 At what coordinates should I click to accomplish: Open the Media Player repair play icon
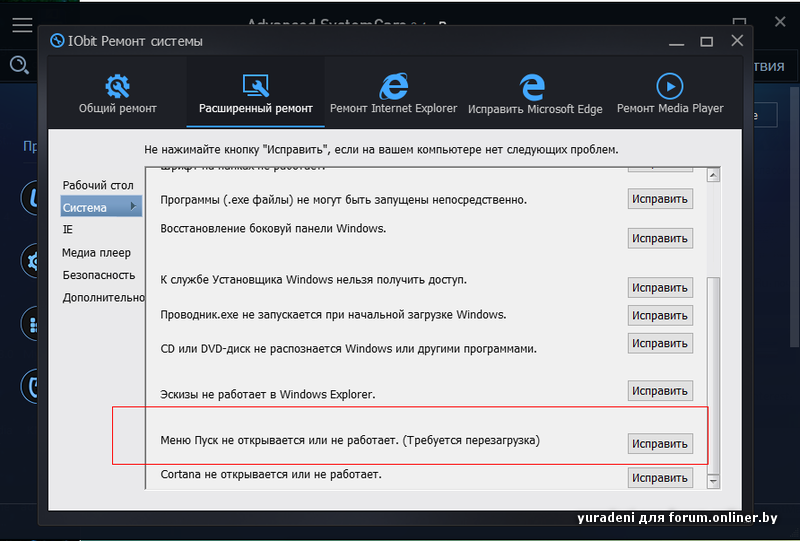pos(670,86)
